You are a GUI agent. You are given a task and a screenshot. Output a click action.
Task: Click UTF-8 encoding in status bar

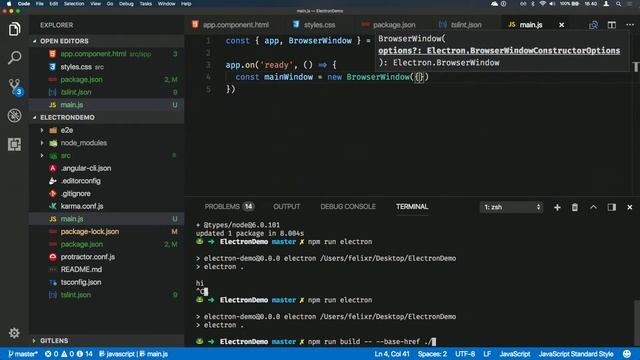point(465,354)
